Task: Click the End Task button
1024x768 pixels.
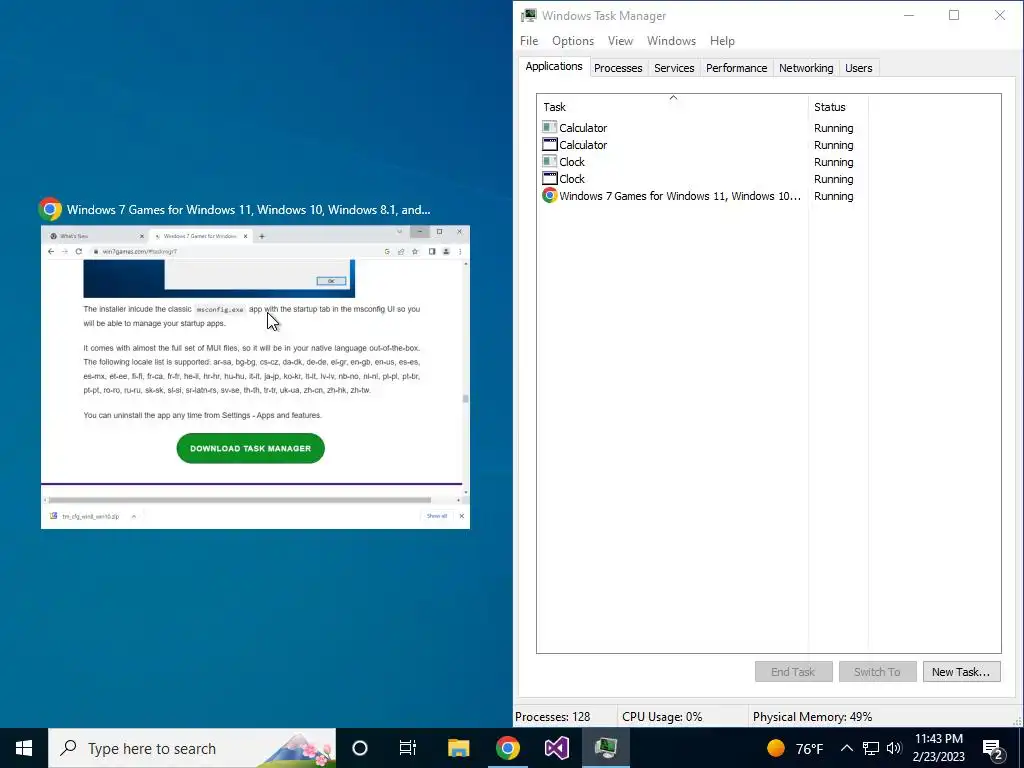Action: coord(793,671)
